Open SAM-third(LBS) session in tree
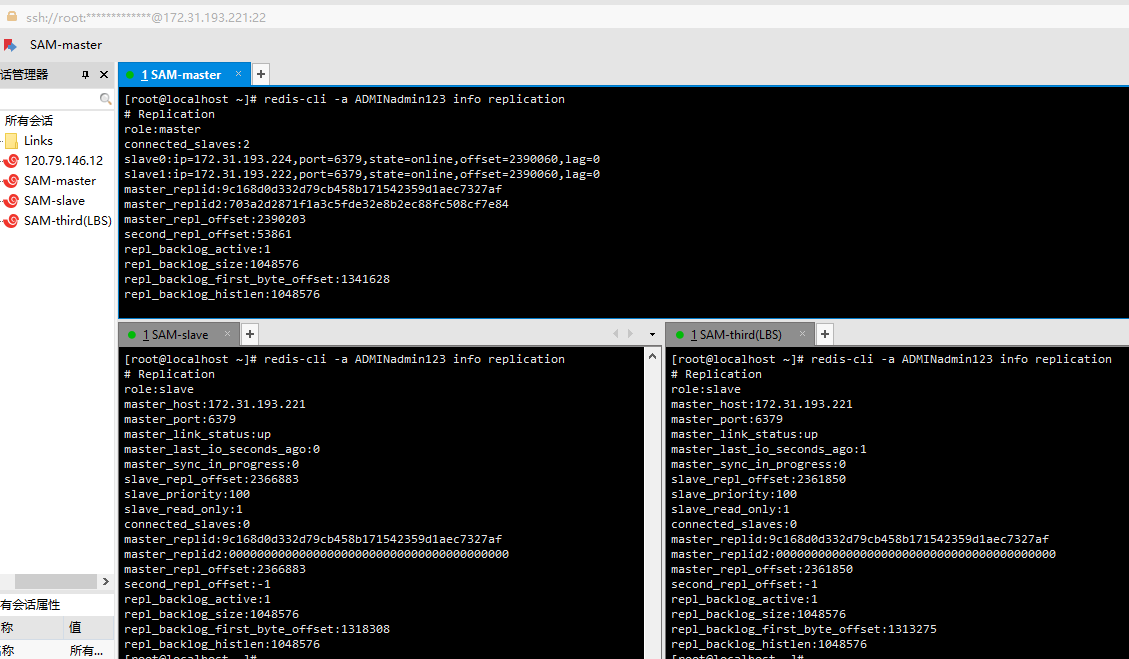Screen dimensions: 1129x659 click(68, 221)
